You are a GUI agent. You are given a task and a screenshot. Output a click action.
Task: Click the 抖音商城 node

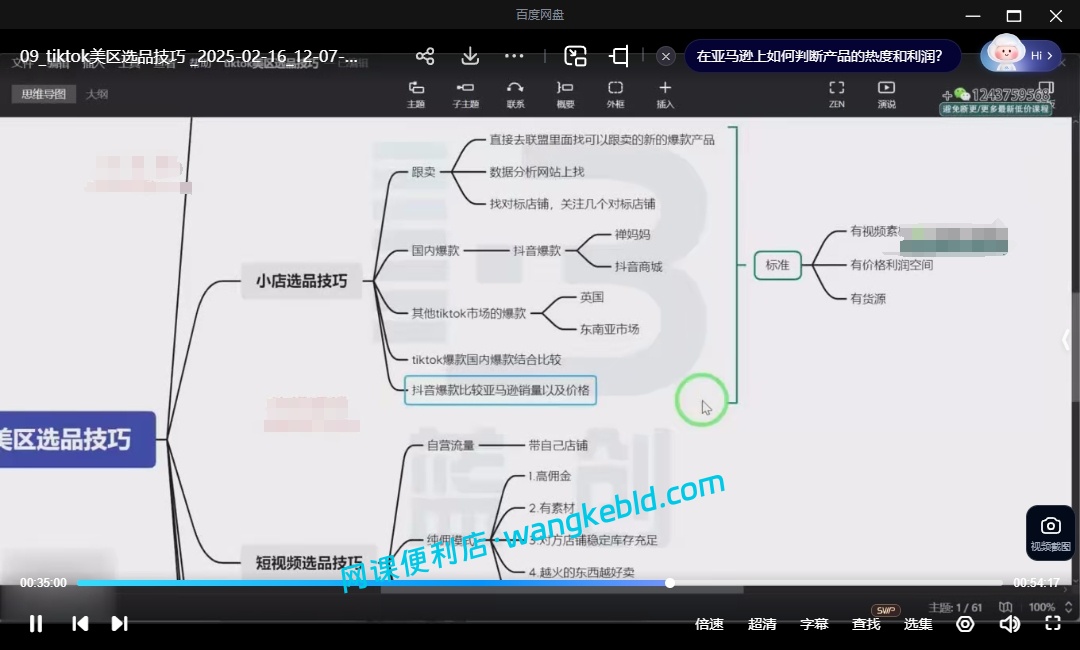pos(638,266)
